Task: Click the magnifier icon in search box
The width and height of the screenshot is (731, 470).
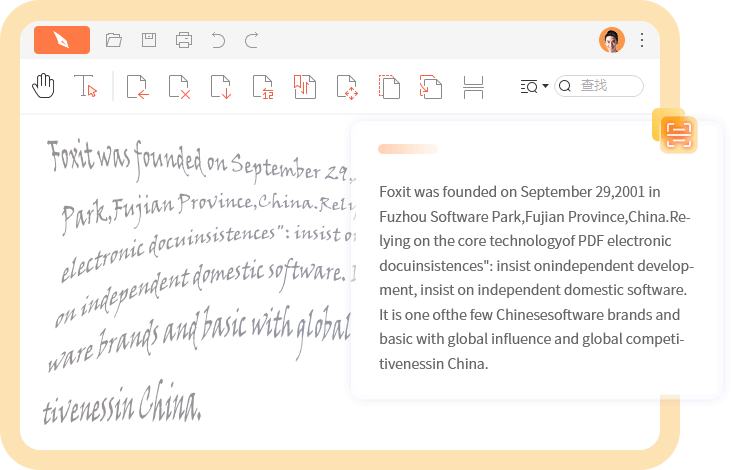Action: tap(565, 86)
